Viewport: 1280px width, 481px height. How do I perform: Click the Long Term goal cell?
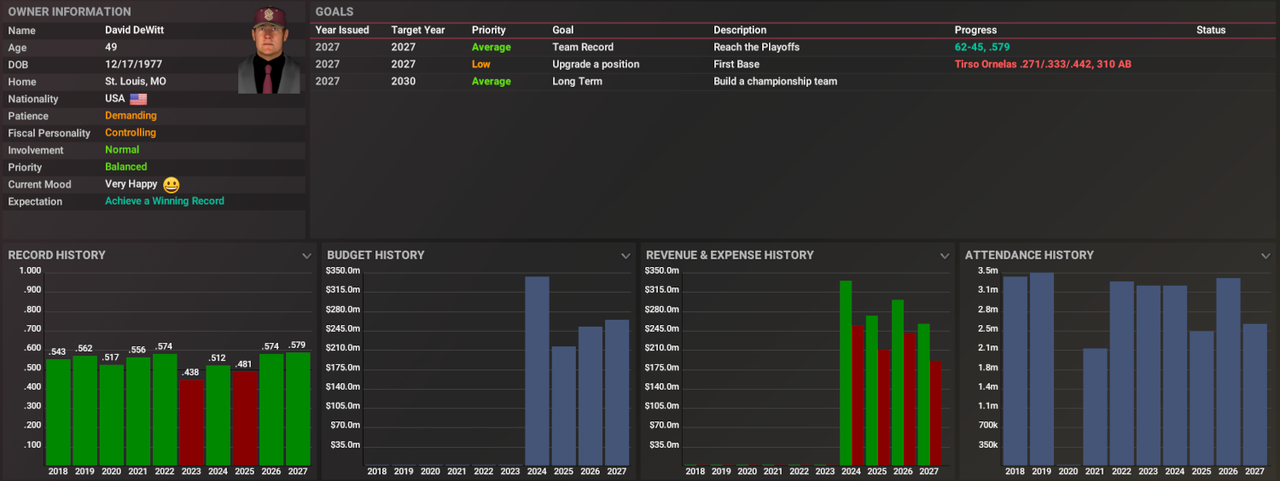577,81
